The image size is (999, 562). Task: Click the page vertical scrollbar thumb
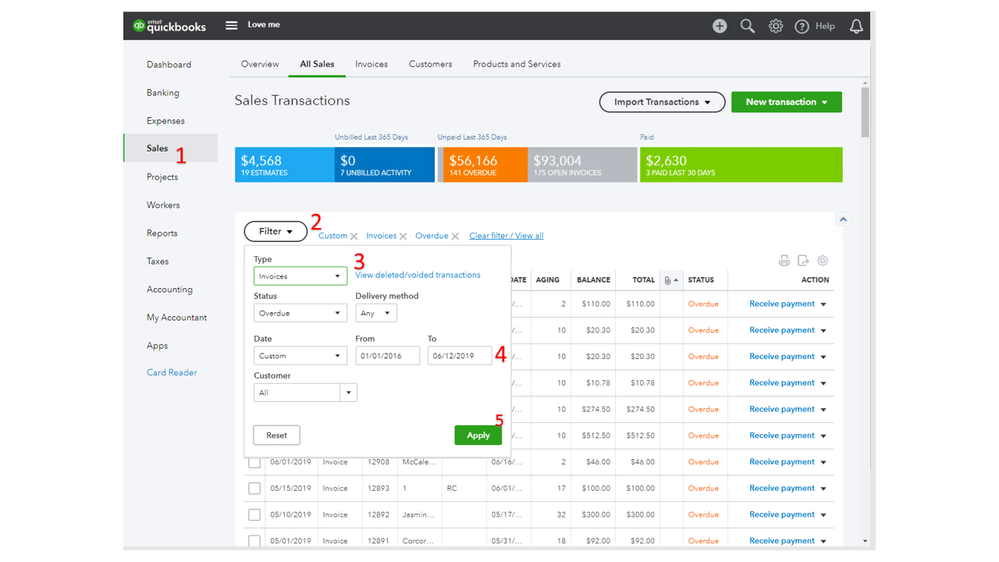coord(865,112)
